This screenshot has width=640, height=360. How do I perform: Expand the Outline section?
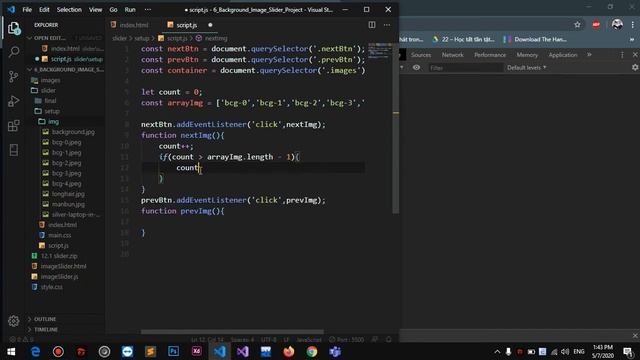(x=45, y=319)
